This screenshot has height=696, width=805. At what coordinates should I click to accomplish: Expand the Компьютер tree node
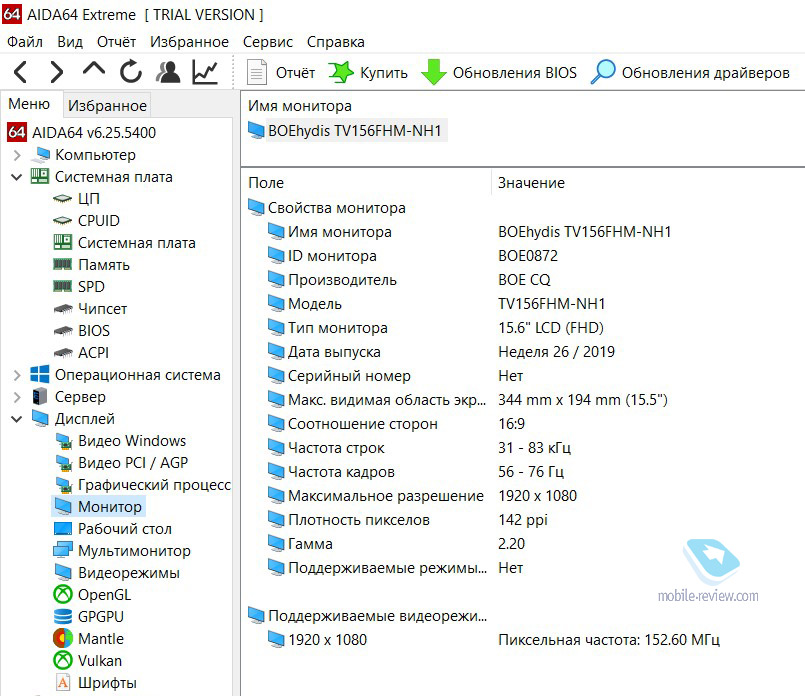tap(16, 155)
